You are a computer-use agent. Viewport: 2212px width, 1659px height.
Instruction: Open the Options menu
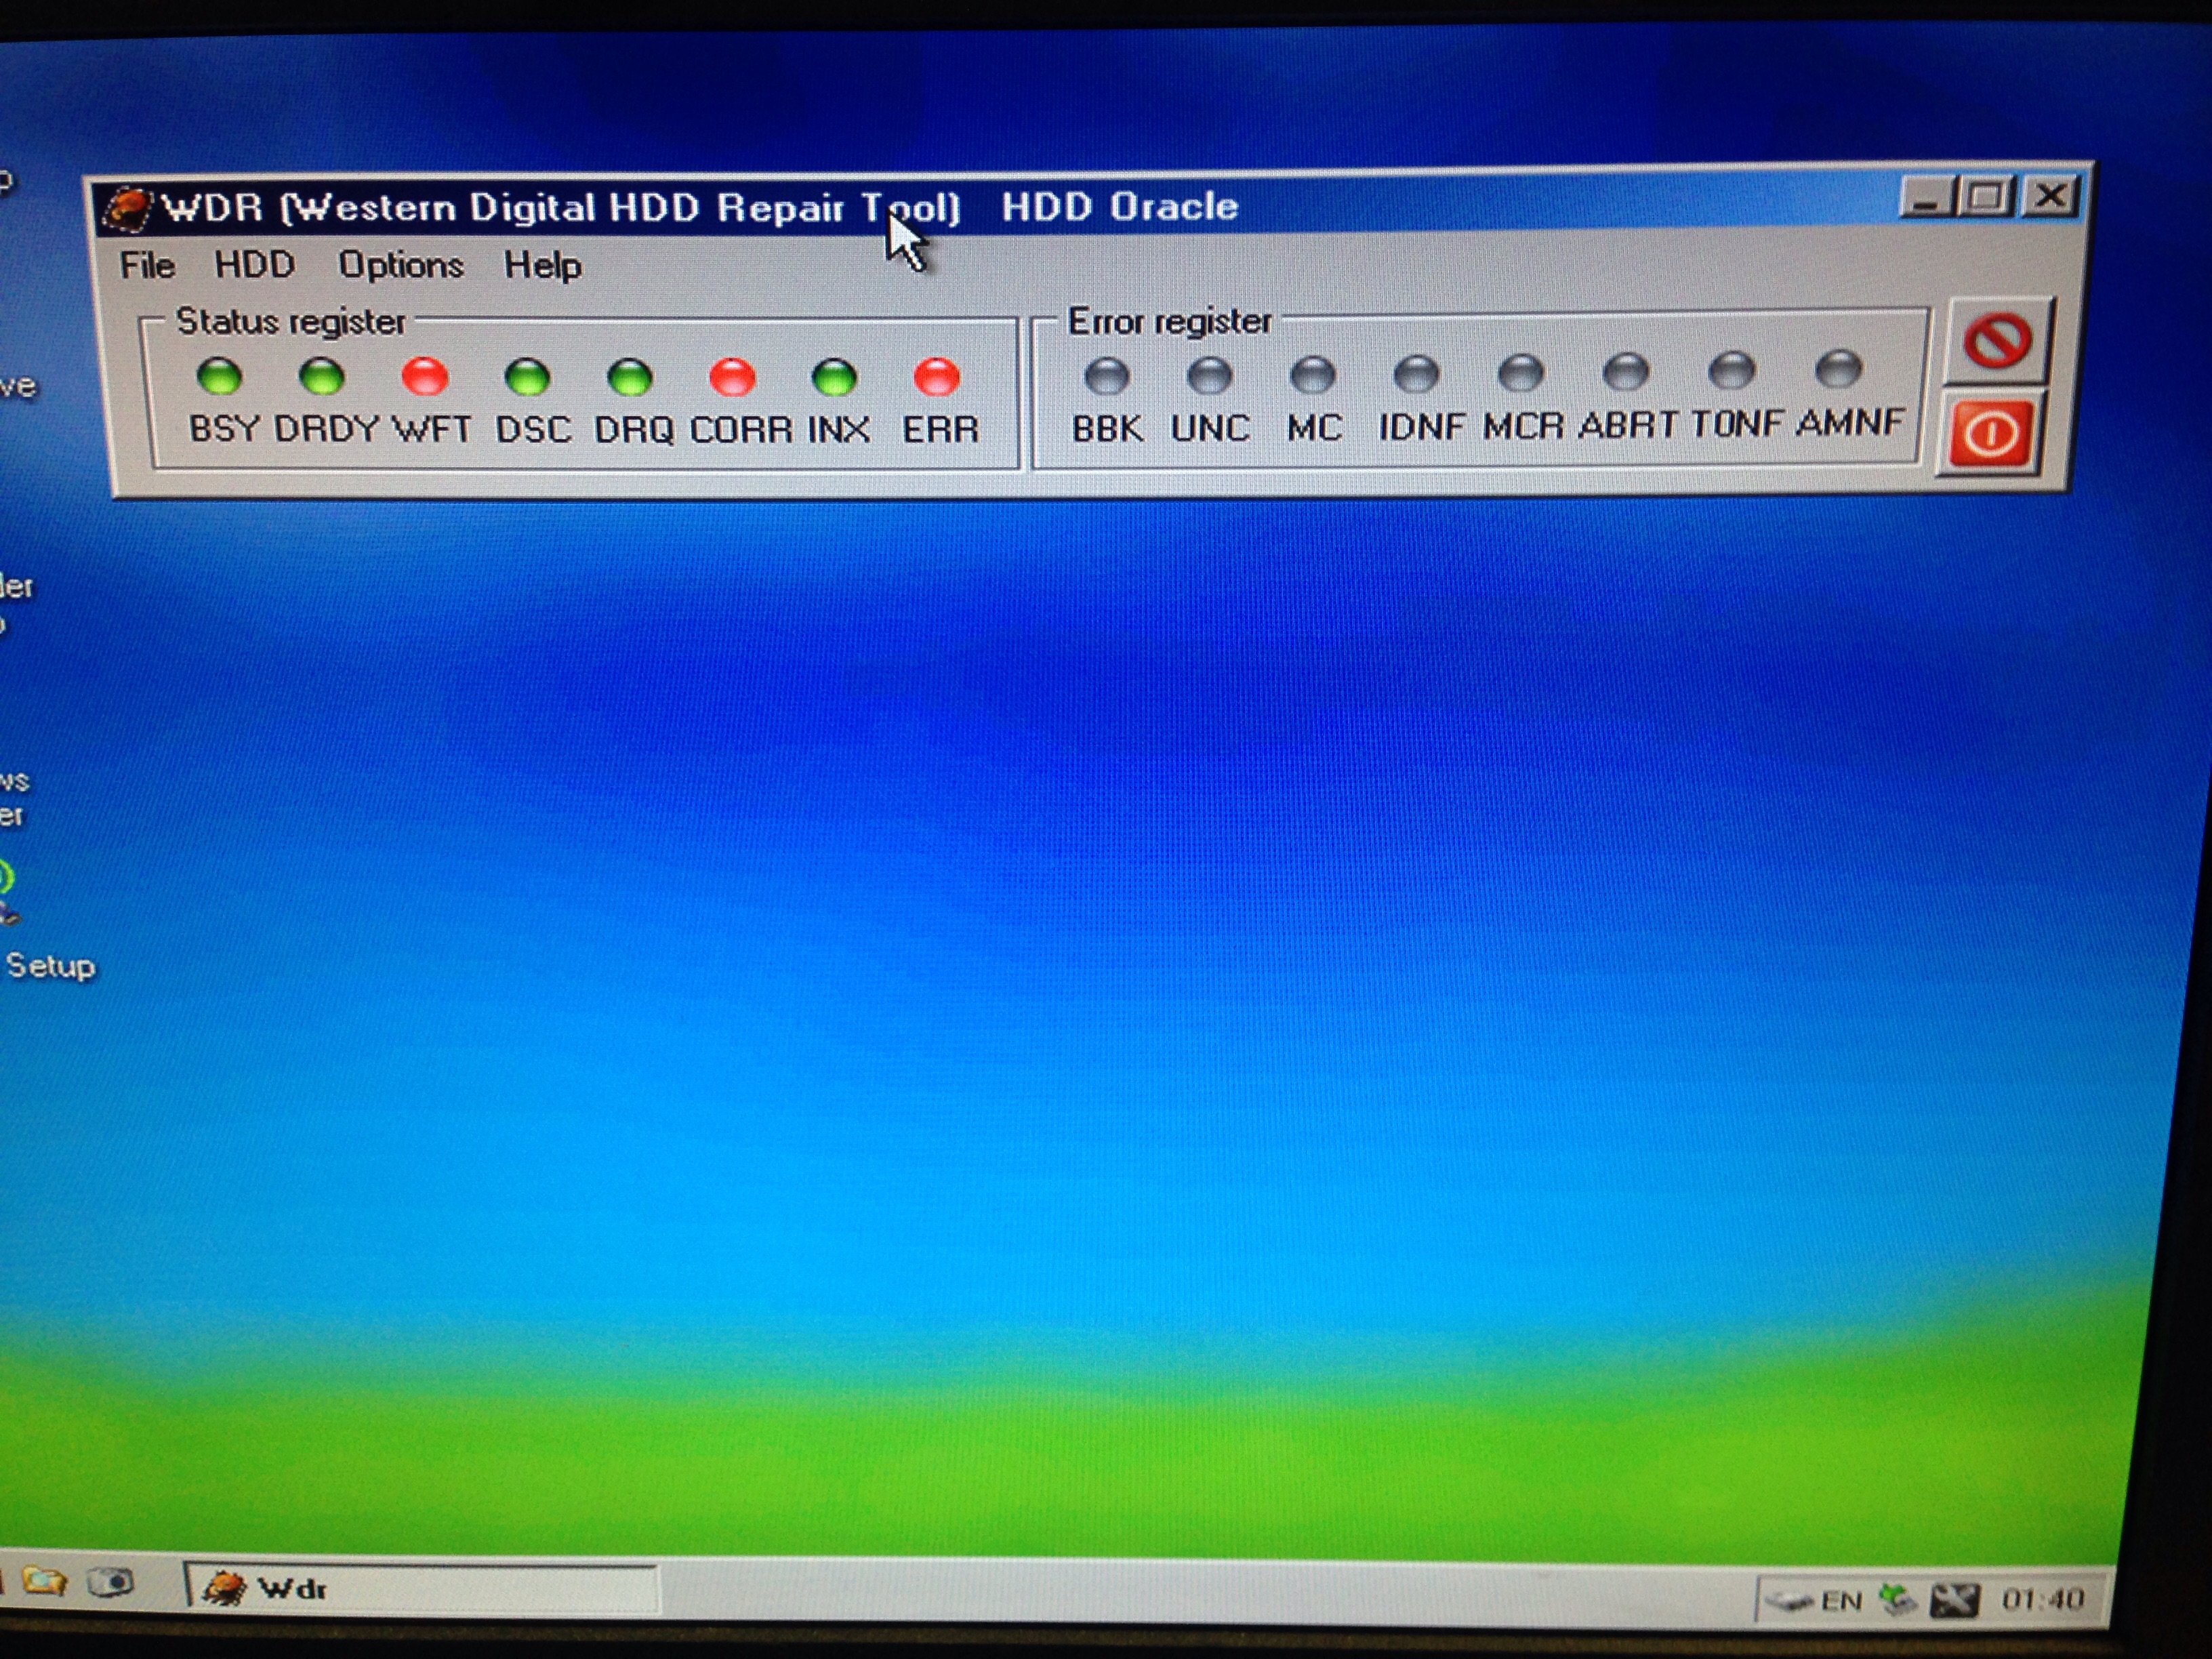coord(400,264)
